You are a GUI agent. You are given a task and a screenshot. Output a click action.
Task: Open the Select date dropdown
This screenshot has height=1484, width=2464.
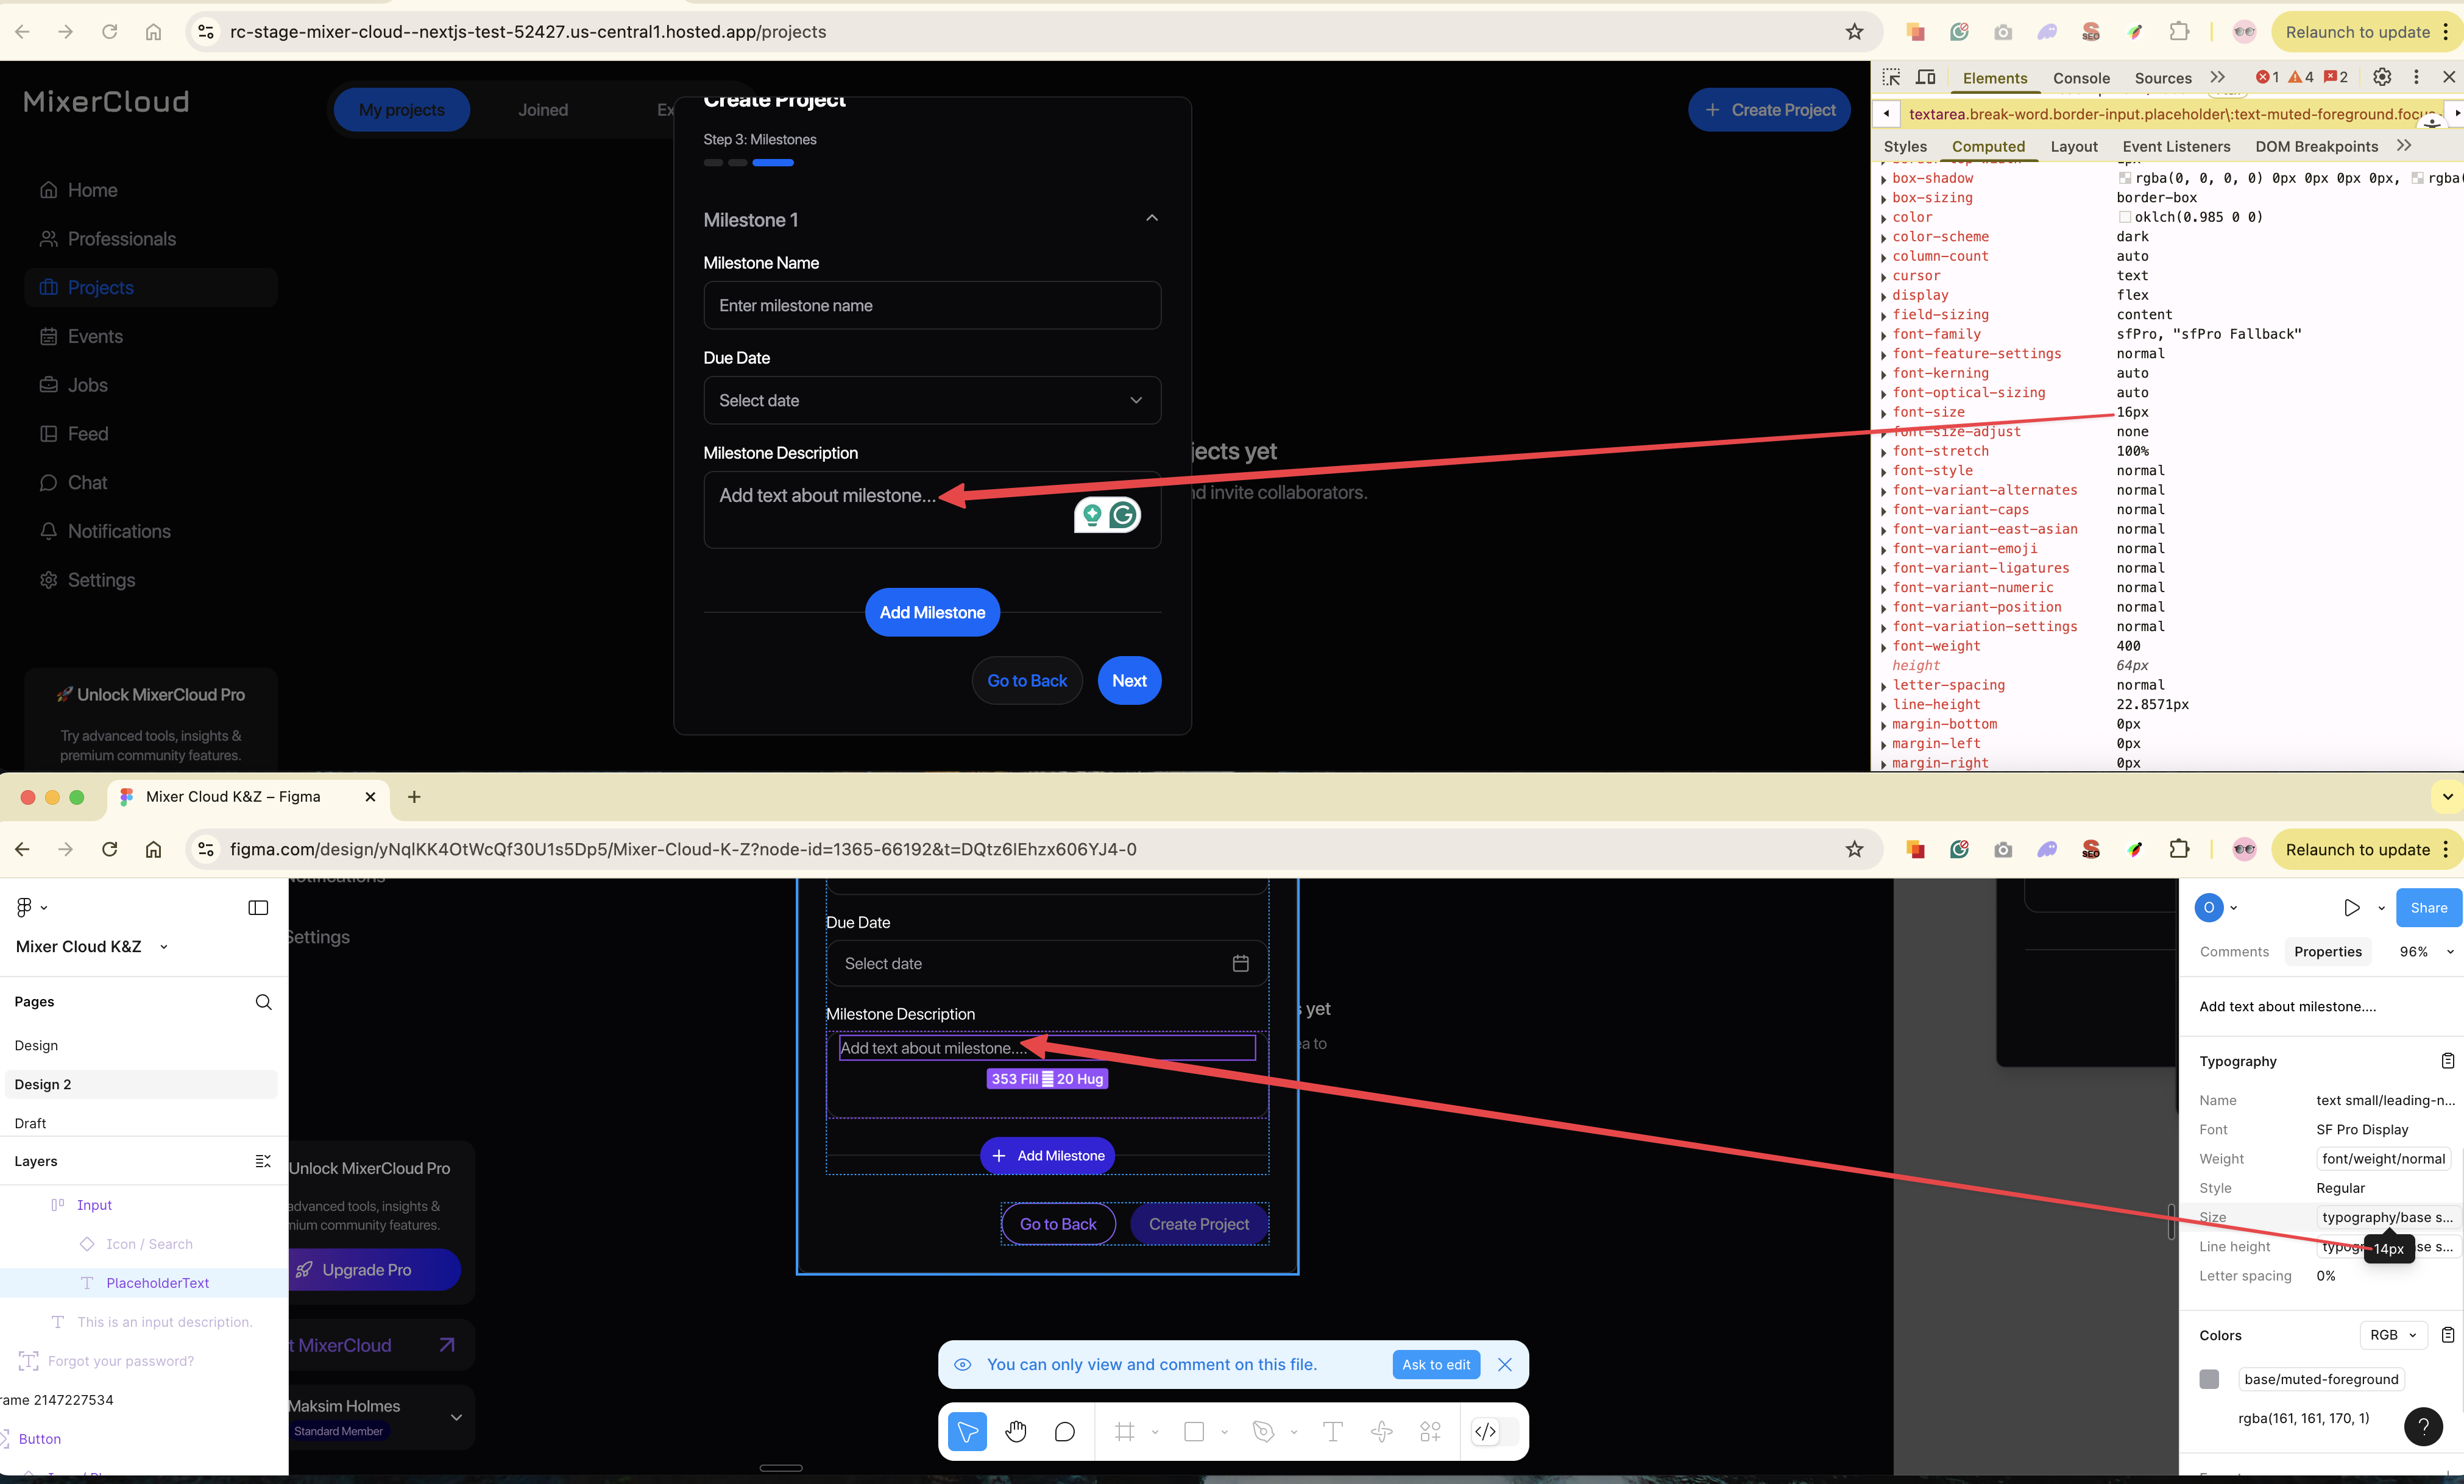click(x=931, y=400)
